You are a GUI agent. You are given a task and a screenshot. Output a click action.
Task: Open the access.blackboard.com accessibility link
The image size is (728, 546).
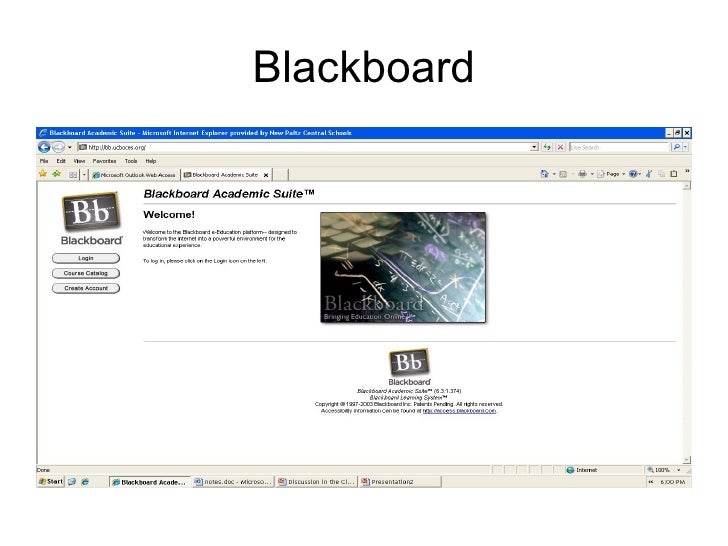coord(459,411)
